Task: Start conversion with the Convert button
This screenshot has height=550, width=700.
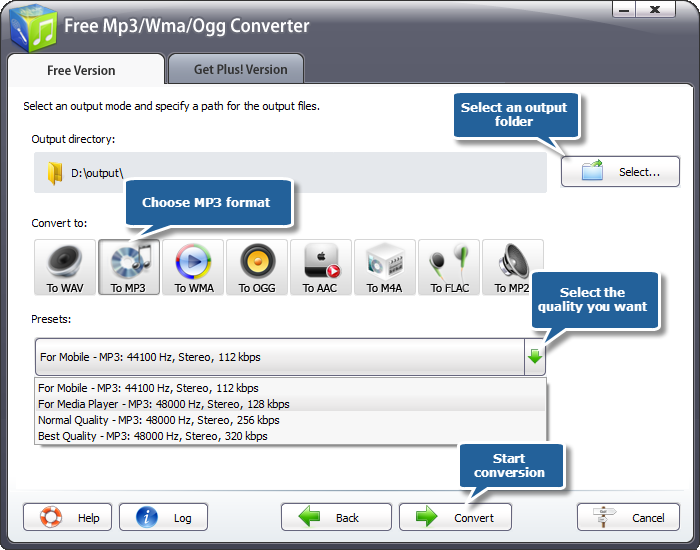Action: click(x=455, y=517)
